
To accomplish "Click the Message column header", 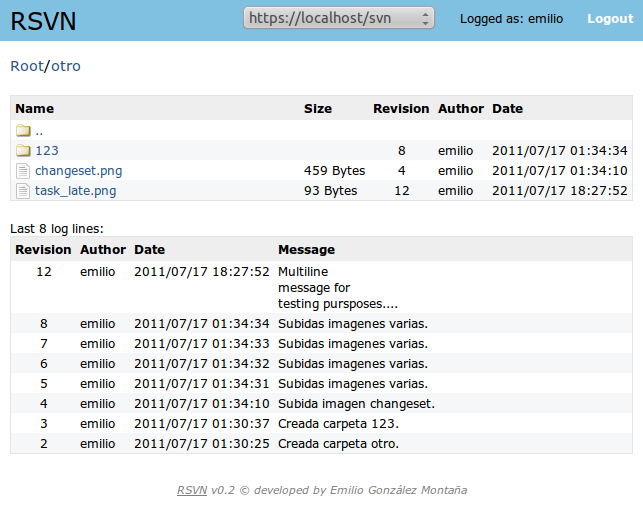I will 306,250.
